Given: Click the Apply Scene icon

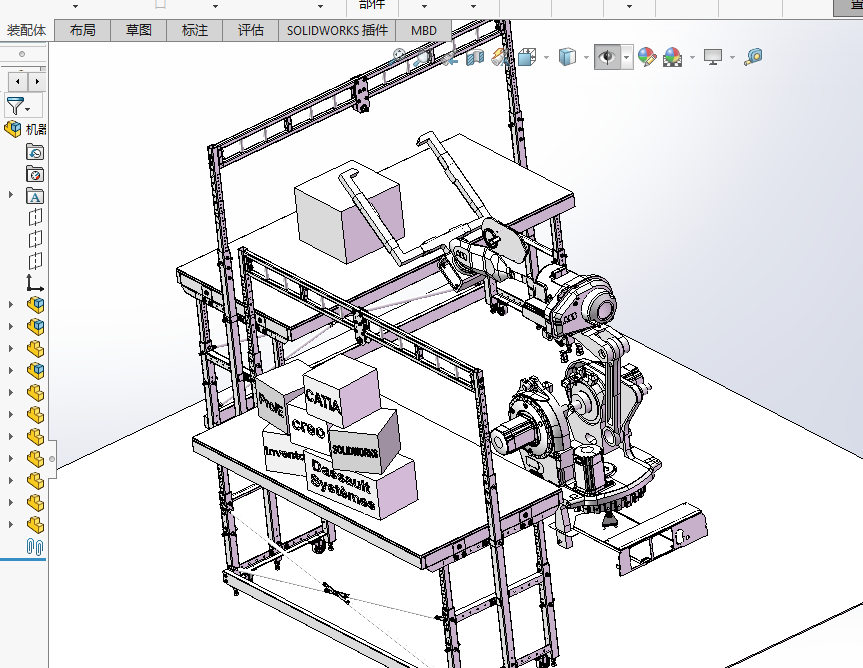Looking at the screenshot, I should coord(673,58).
